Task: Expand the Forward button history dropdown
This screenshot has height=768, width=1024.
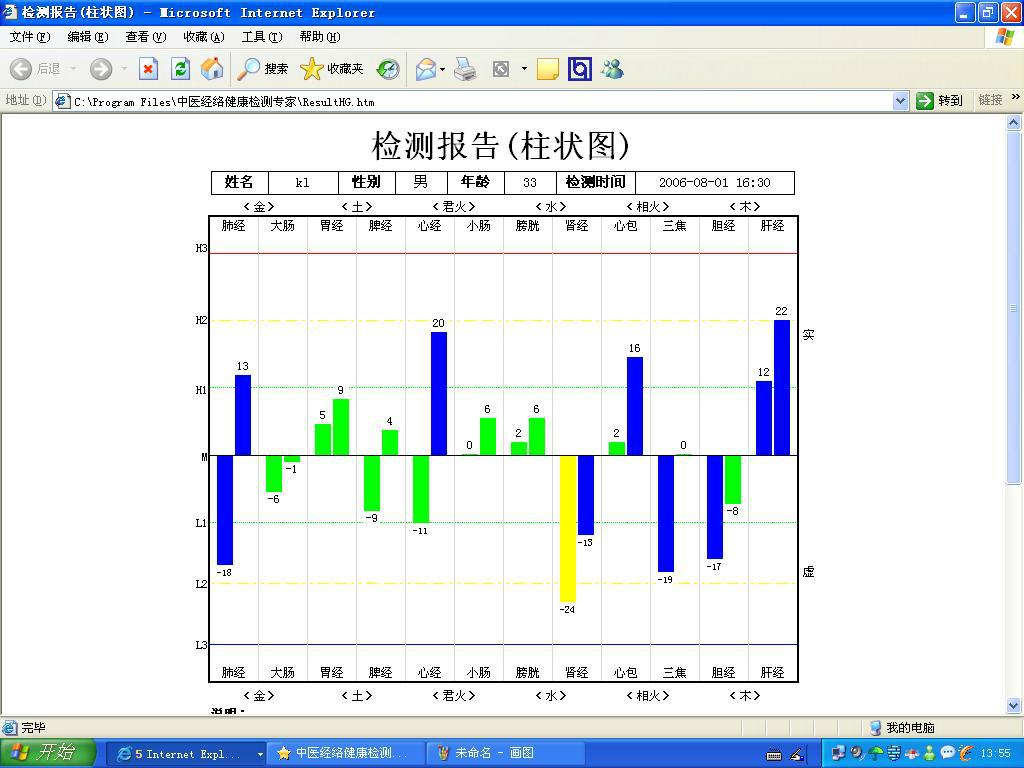Action: pos(124,69)
